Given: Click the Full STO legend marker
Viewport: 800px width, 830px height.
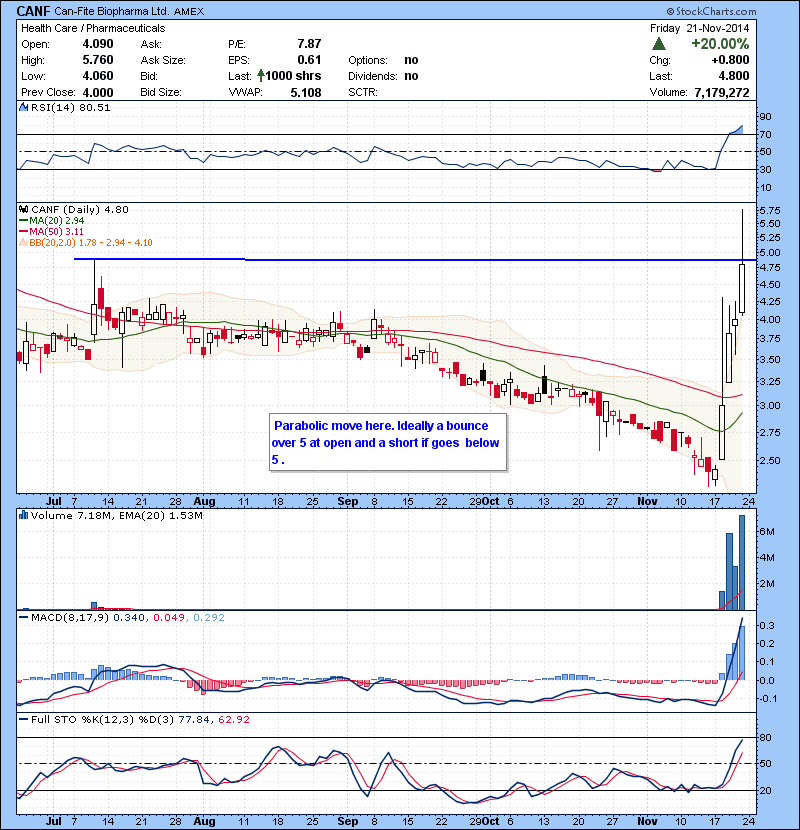Looking at the screenshot, I should [x=23, y=719].
